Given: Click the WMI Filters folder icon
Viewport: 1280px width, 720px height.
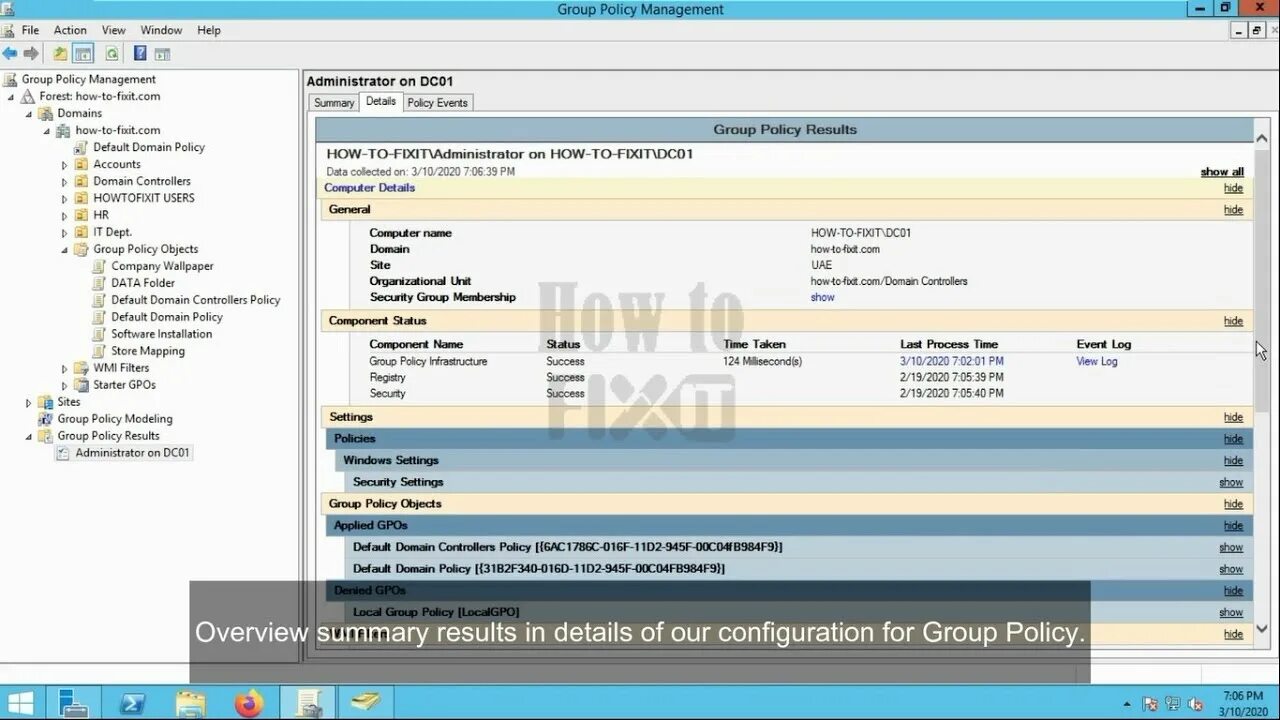Looking at the screenshot, I should coord(81,368).
